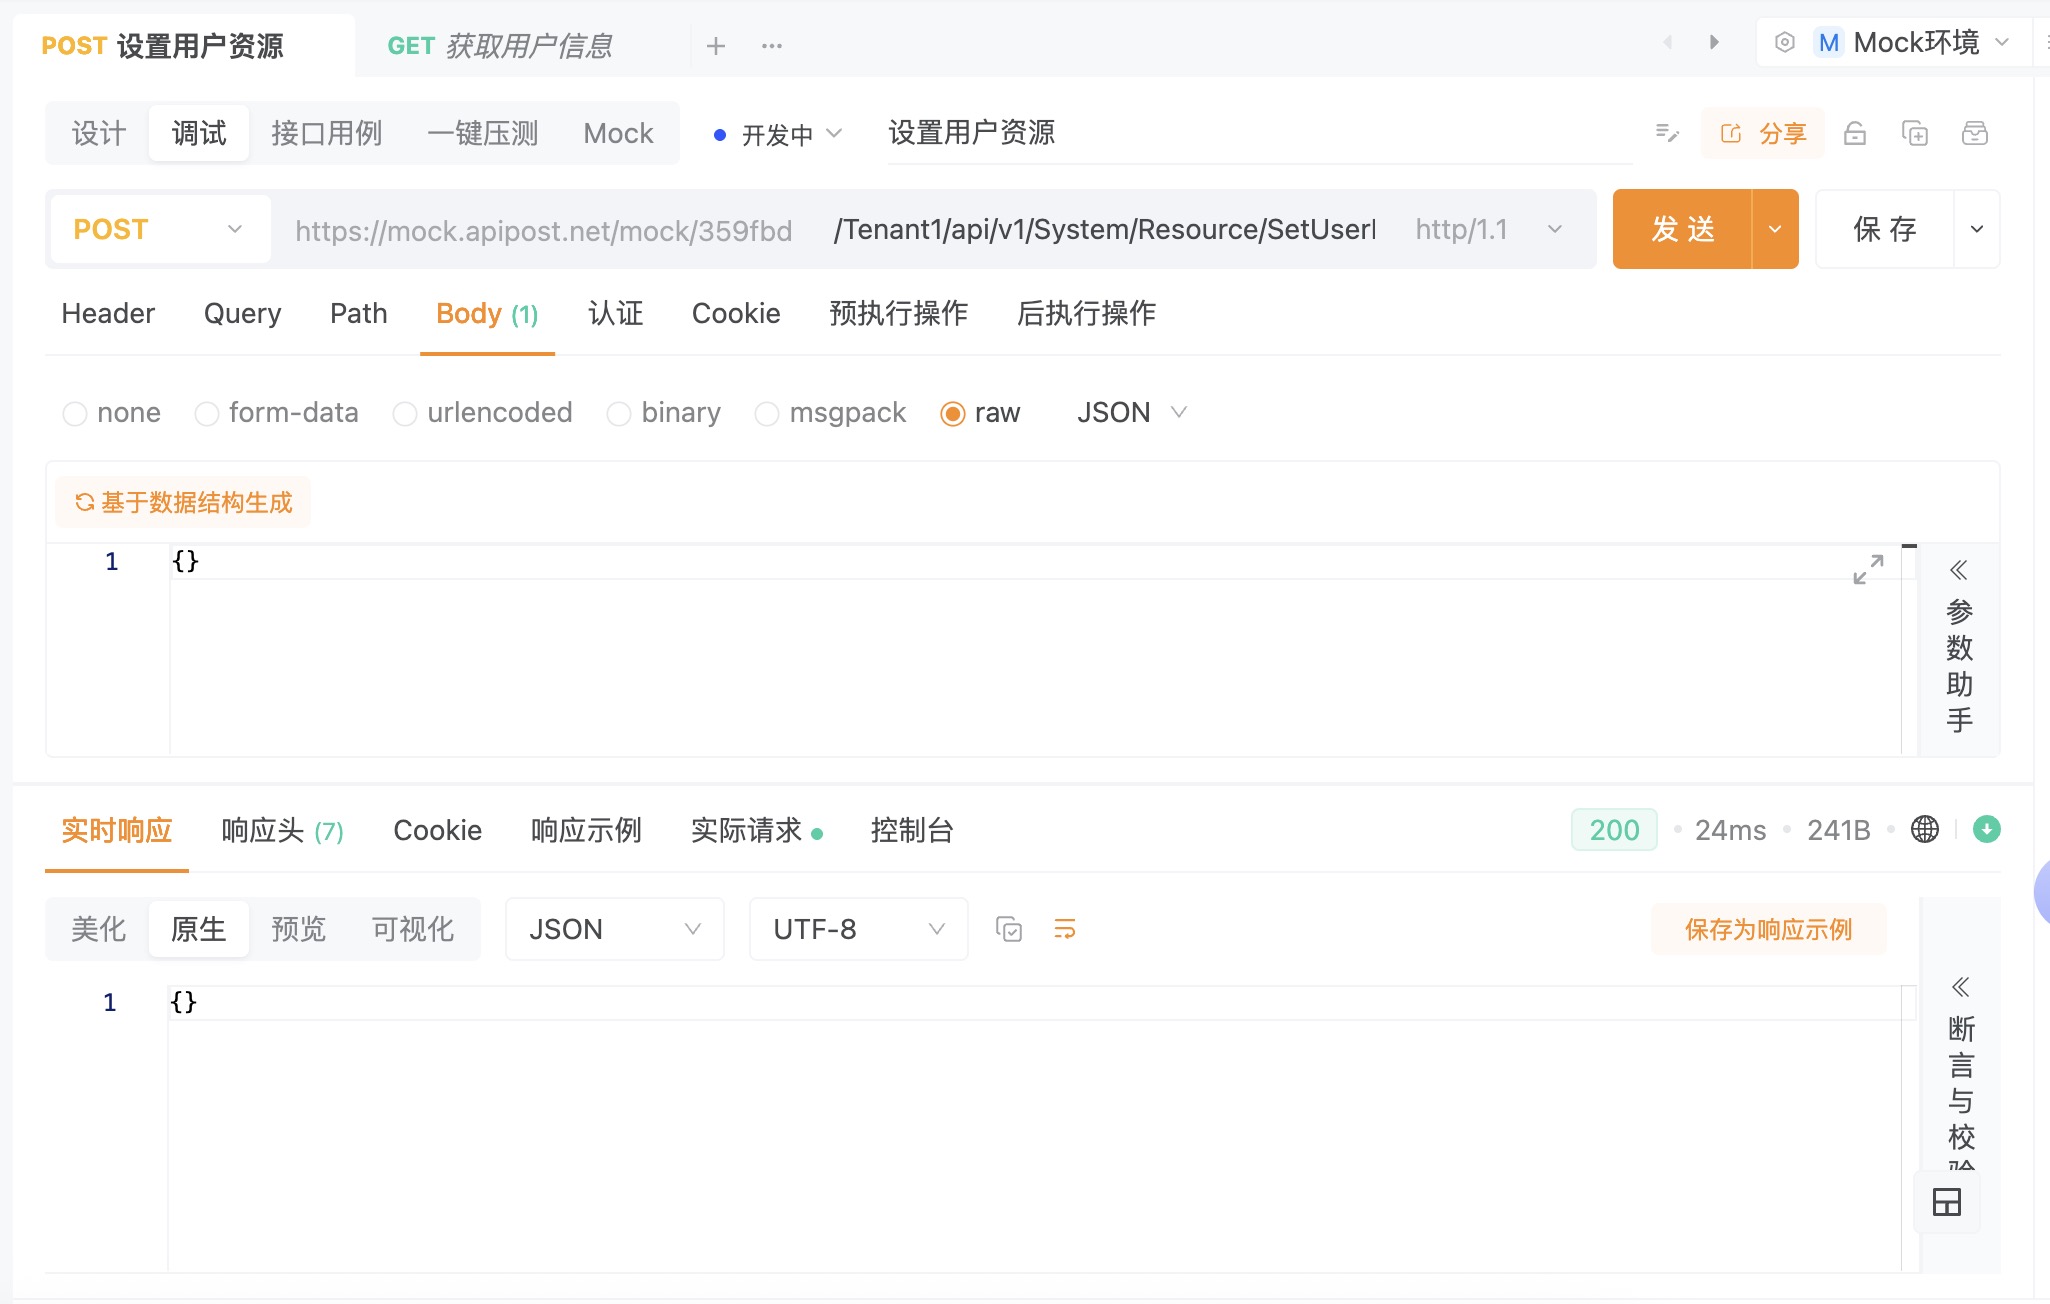
Task: Click the URL path input field
Action: 1104,229
